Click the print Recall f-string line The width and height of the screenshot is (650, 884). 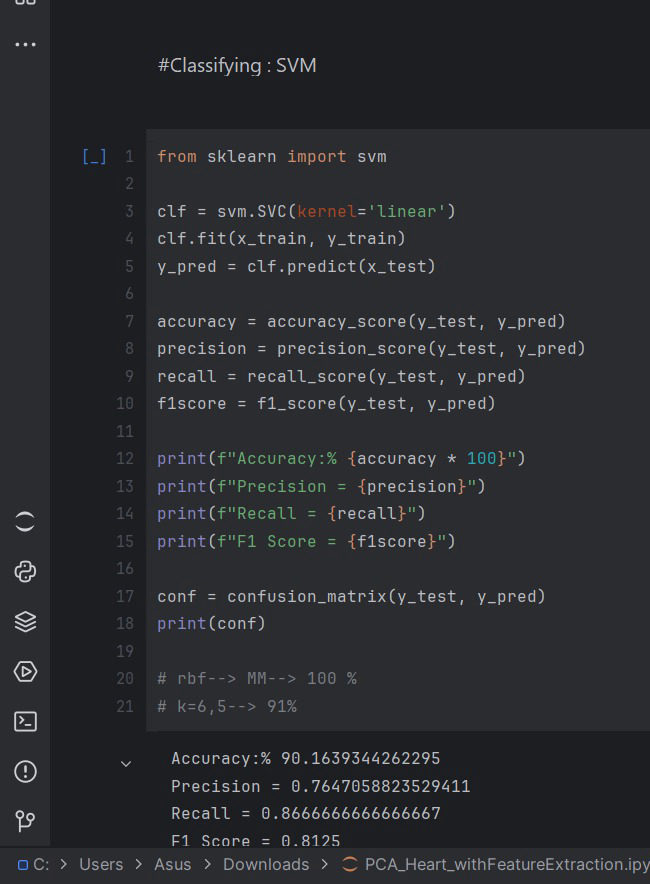[x=291, y=514]
